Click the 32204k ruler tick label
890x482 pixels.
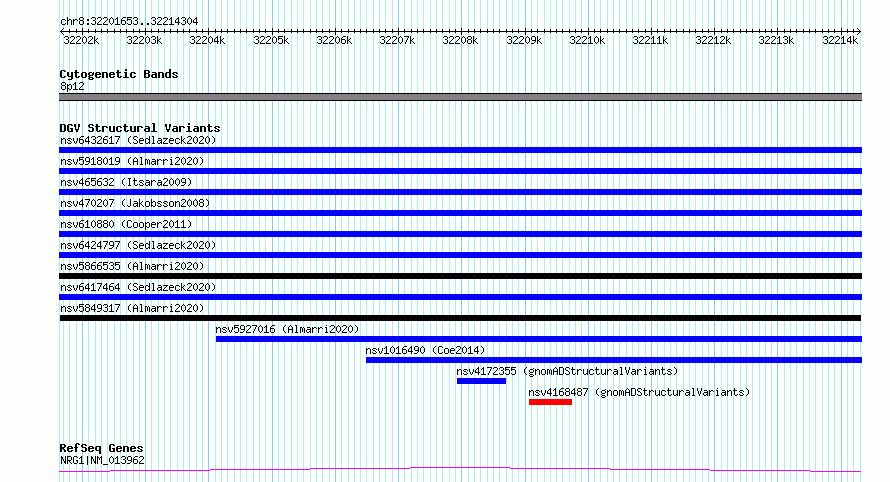207,41
